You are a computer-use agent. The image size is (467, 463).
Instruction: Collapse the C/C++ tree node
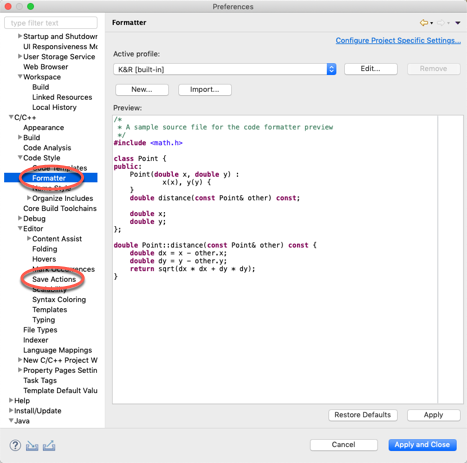pos(11,117)
